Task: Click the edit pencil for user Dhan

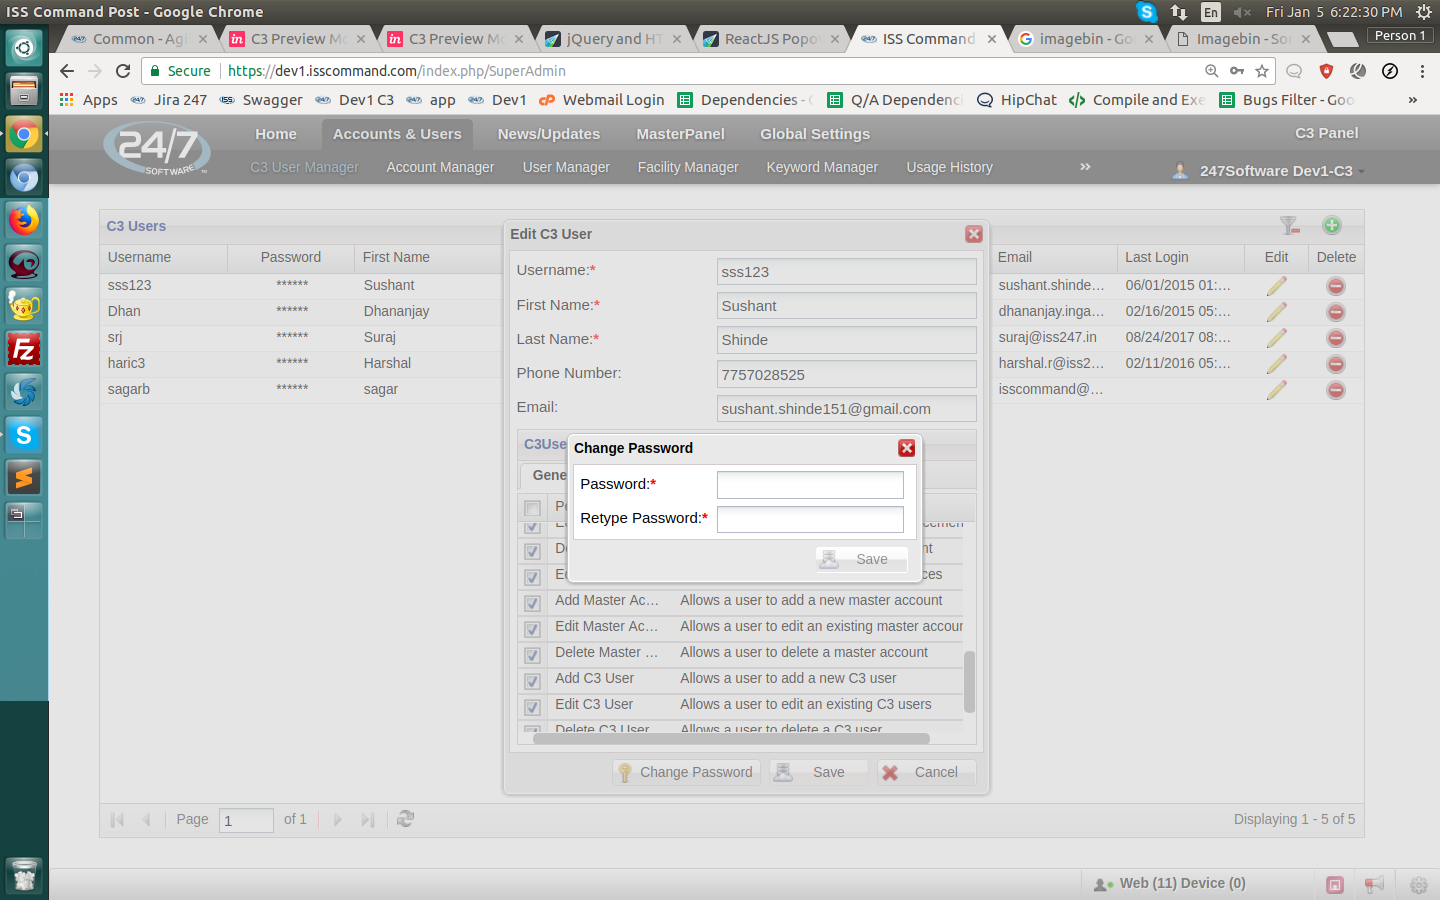Action: 1276,312
